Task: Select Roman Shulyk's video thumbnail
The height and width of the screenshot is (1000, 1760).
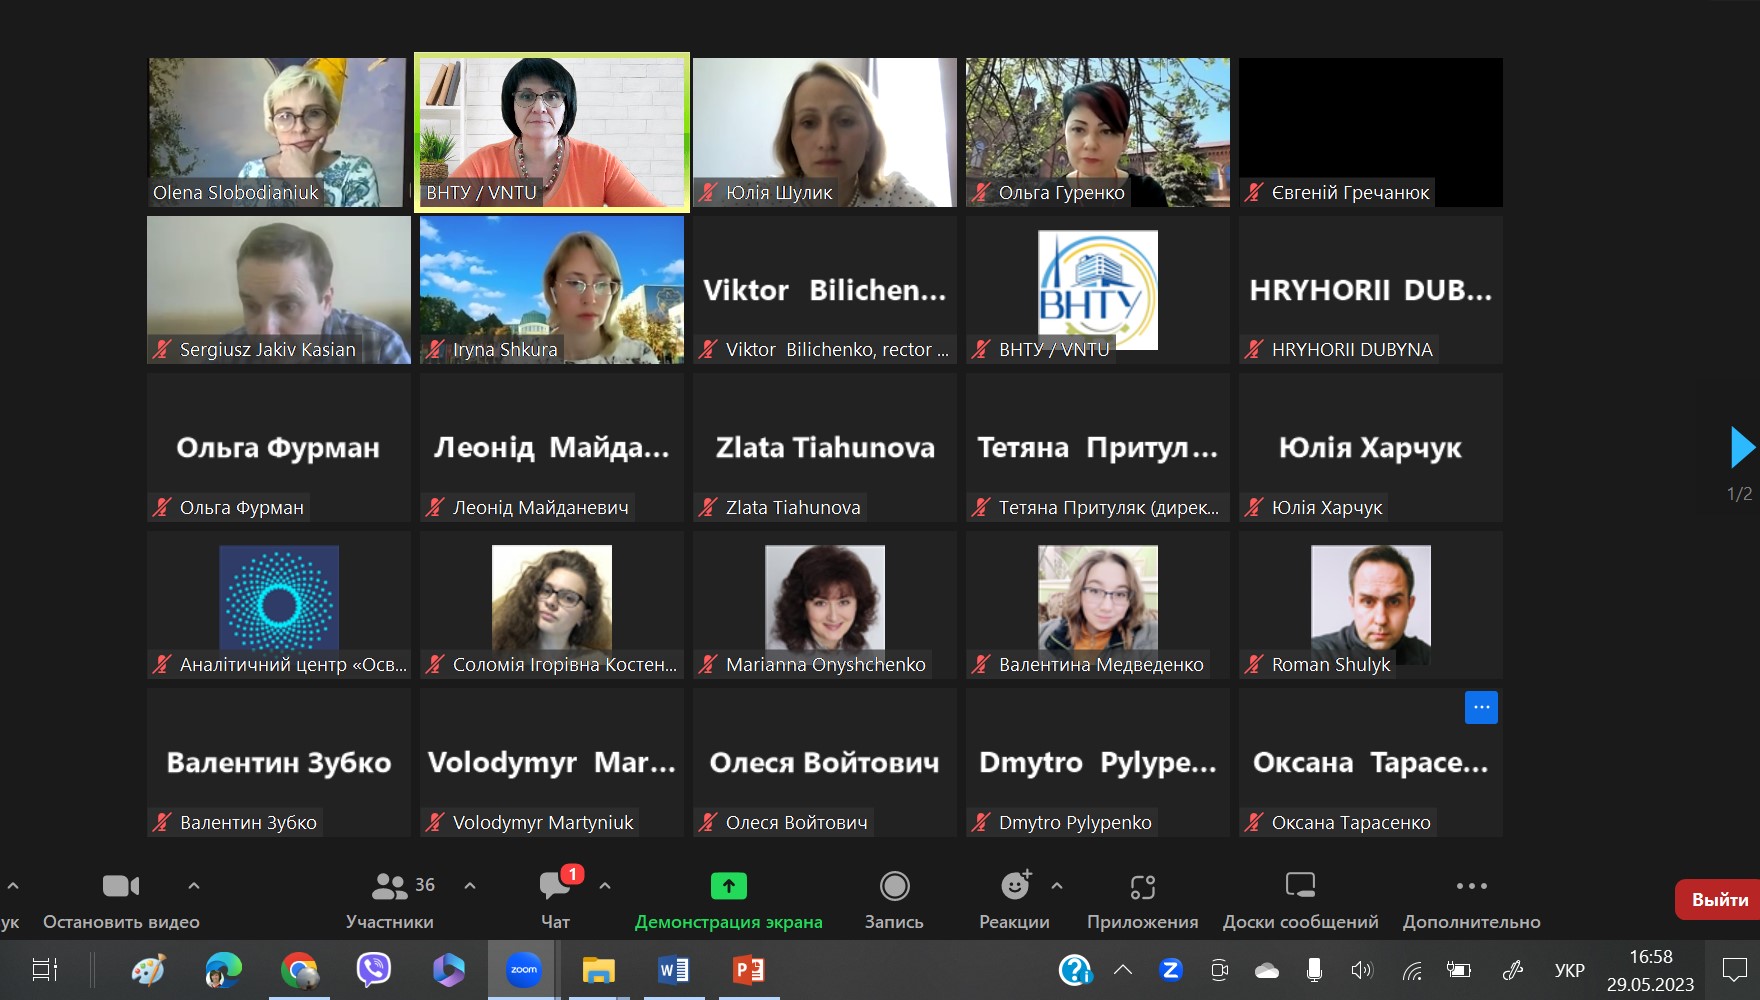Action: coord(1371,605)
